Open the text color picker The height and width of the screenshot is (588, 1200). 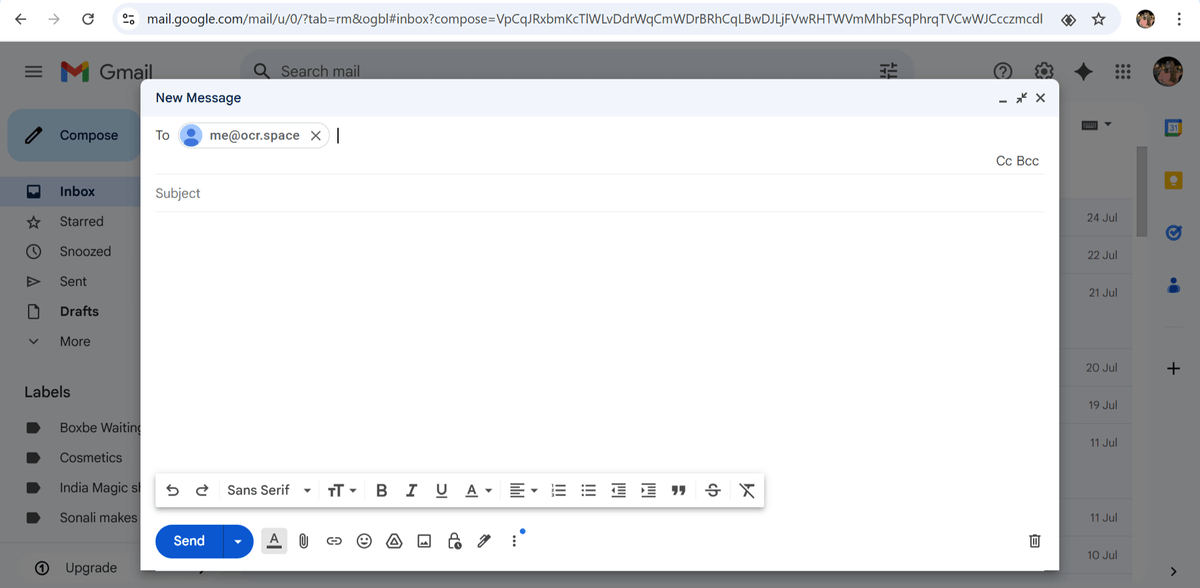pos(478,490)
